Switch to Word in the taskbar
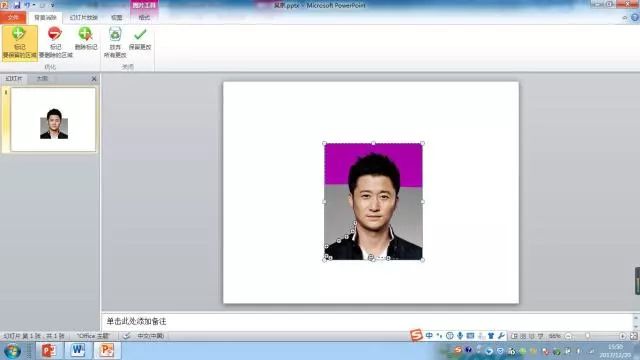Screen dimensions: 640x360 pyautogui.click(x=78, y=350)
